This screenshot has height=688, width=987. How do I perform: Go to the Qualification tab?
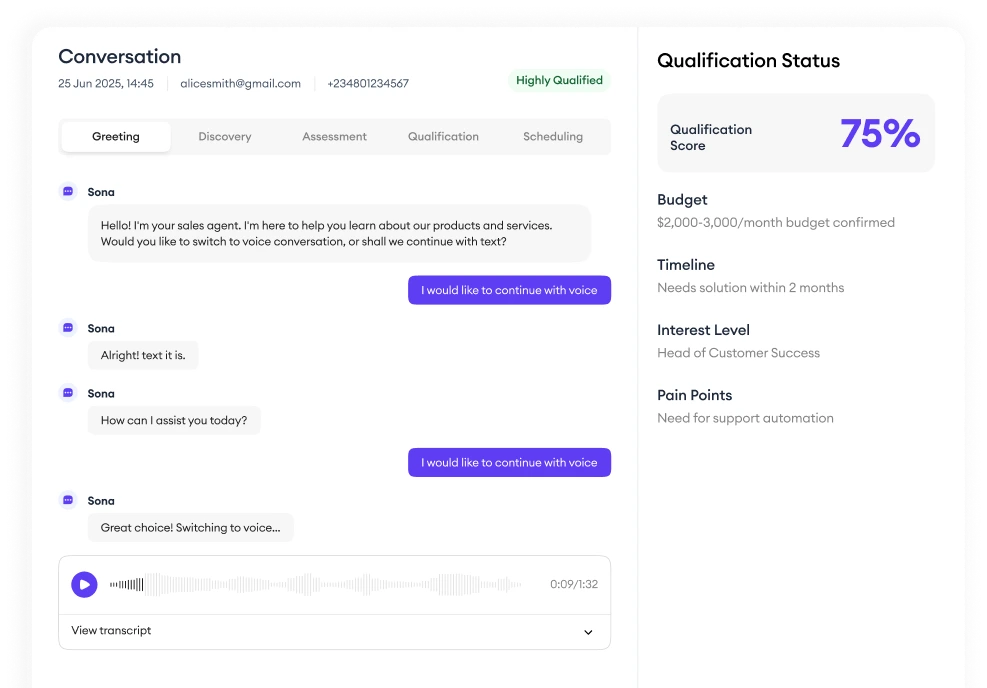coord(443,137)
